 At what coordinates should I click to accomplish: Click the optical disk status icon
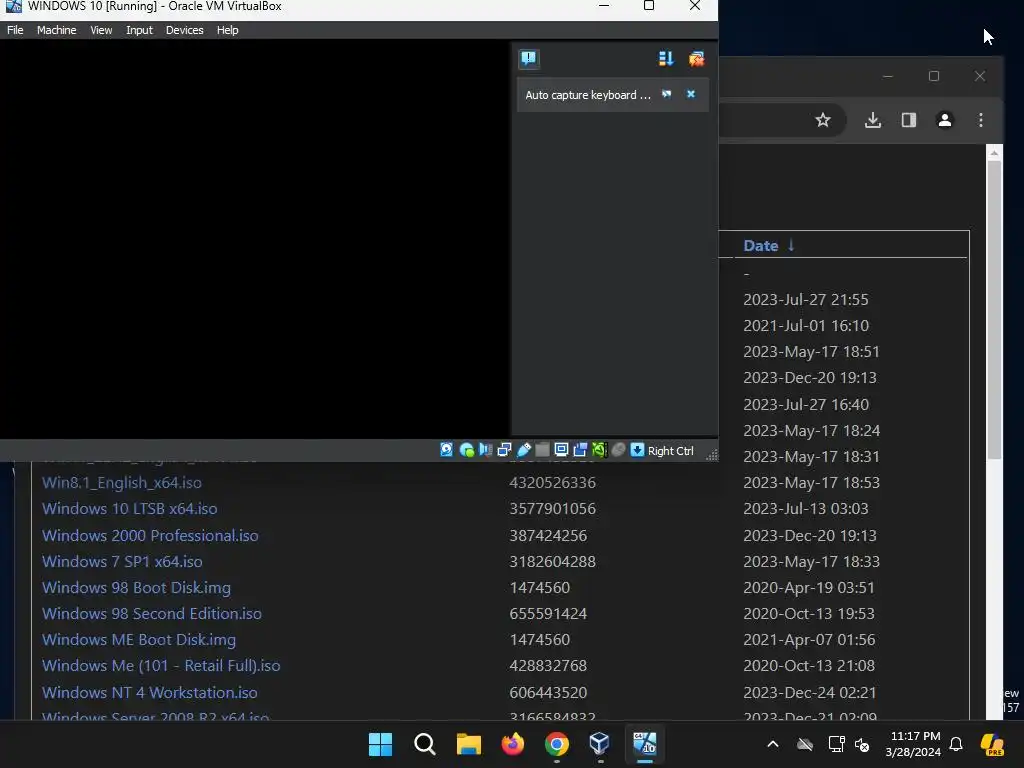(466, 450)
